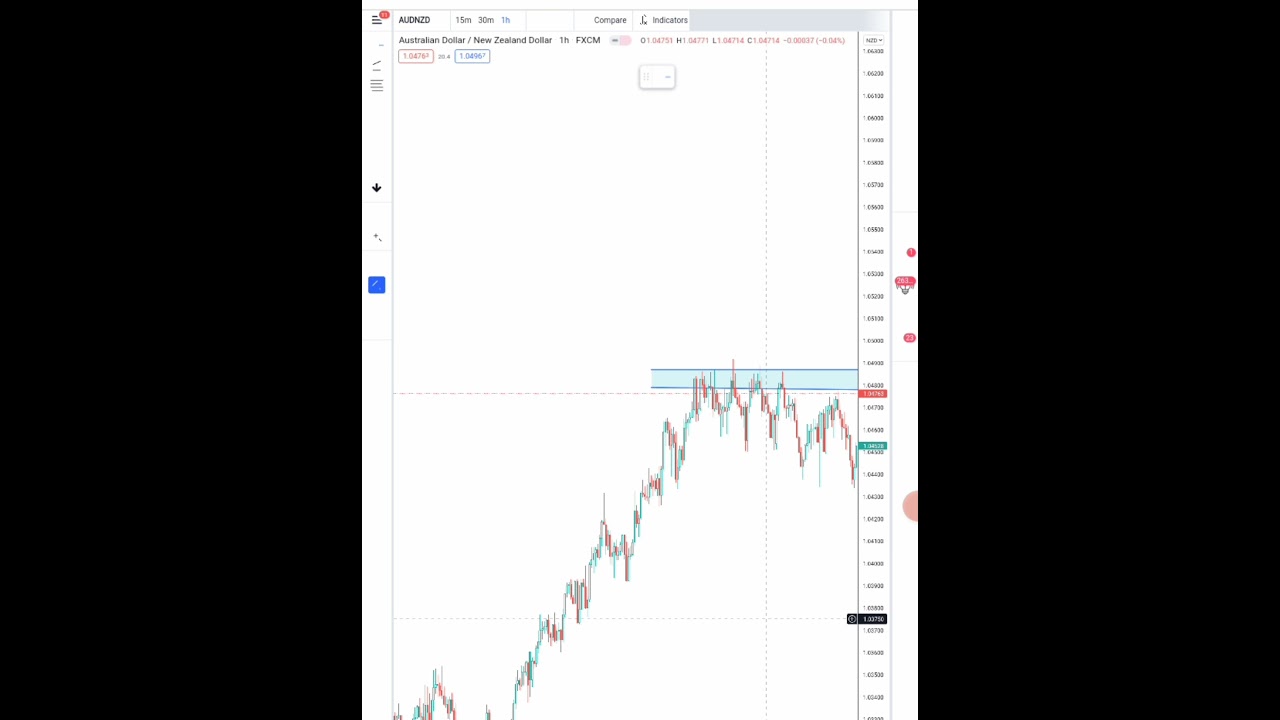Click the drag handle of floating drawing toolbar
Viewport: 1280px width, 720px height.
(x=647, y=77)
